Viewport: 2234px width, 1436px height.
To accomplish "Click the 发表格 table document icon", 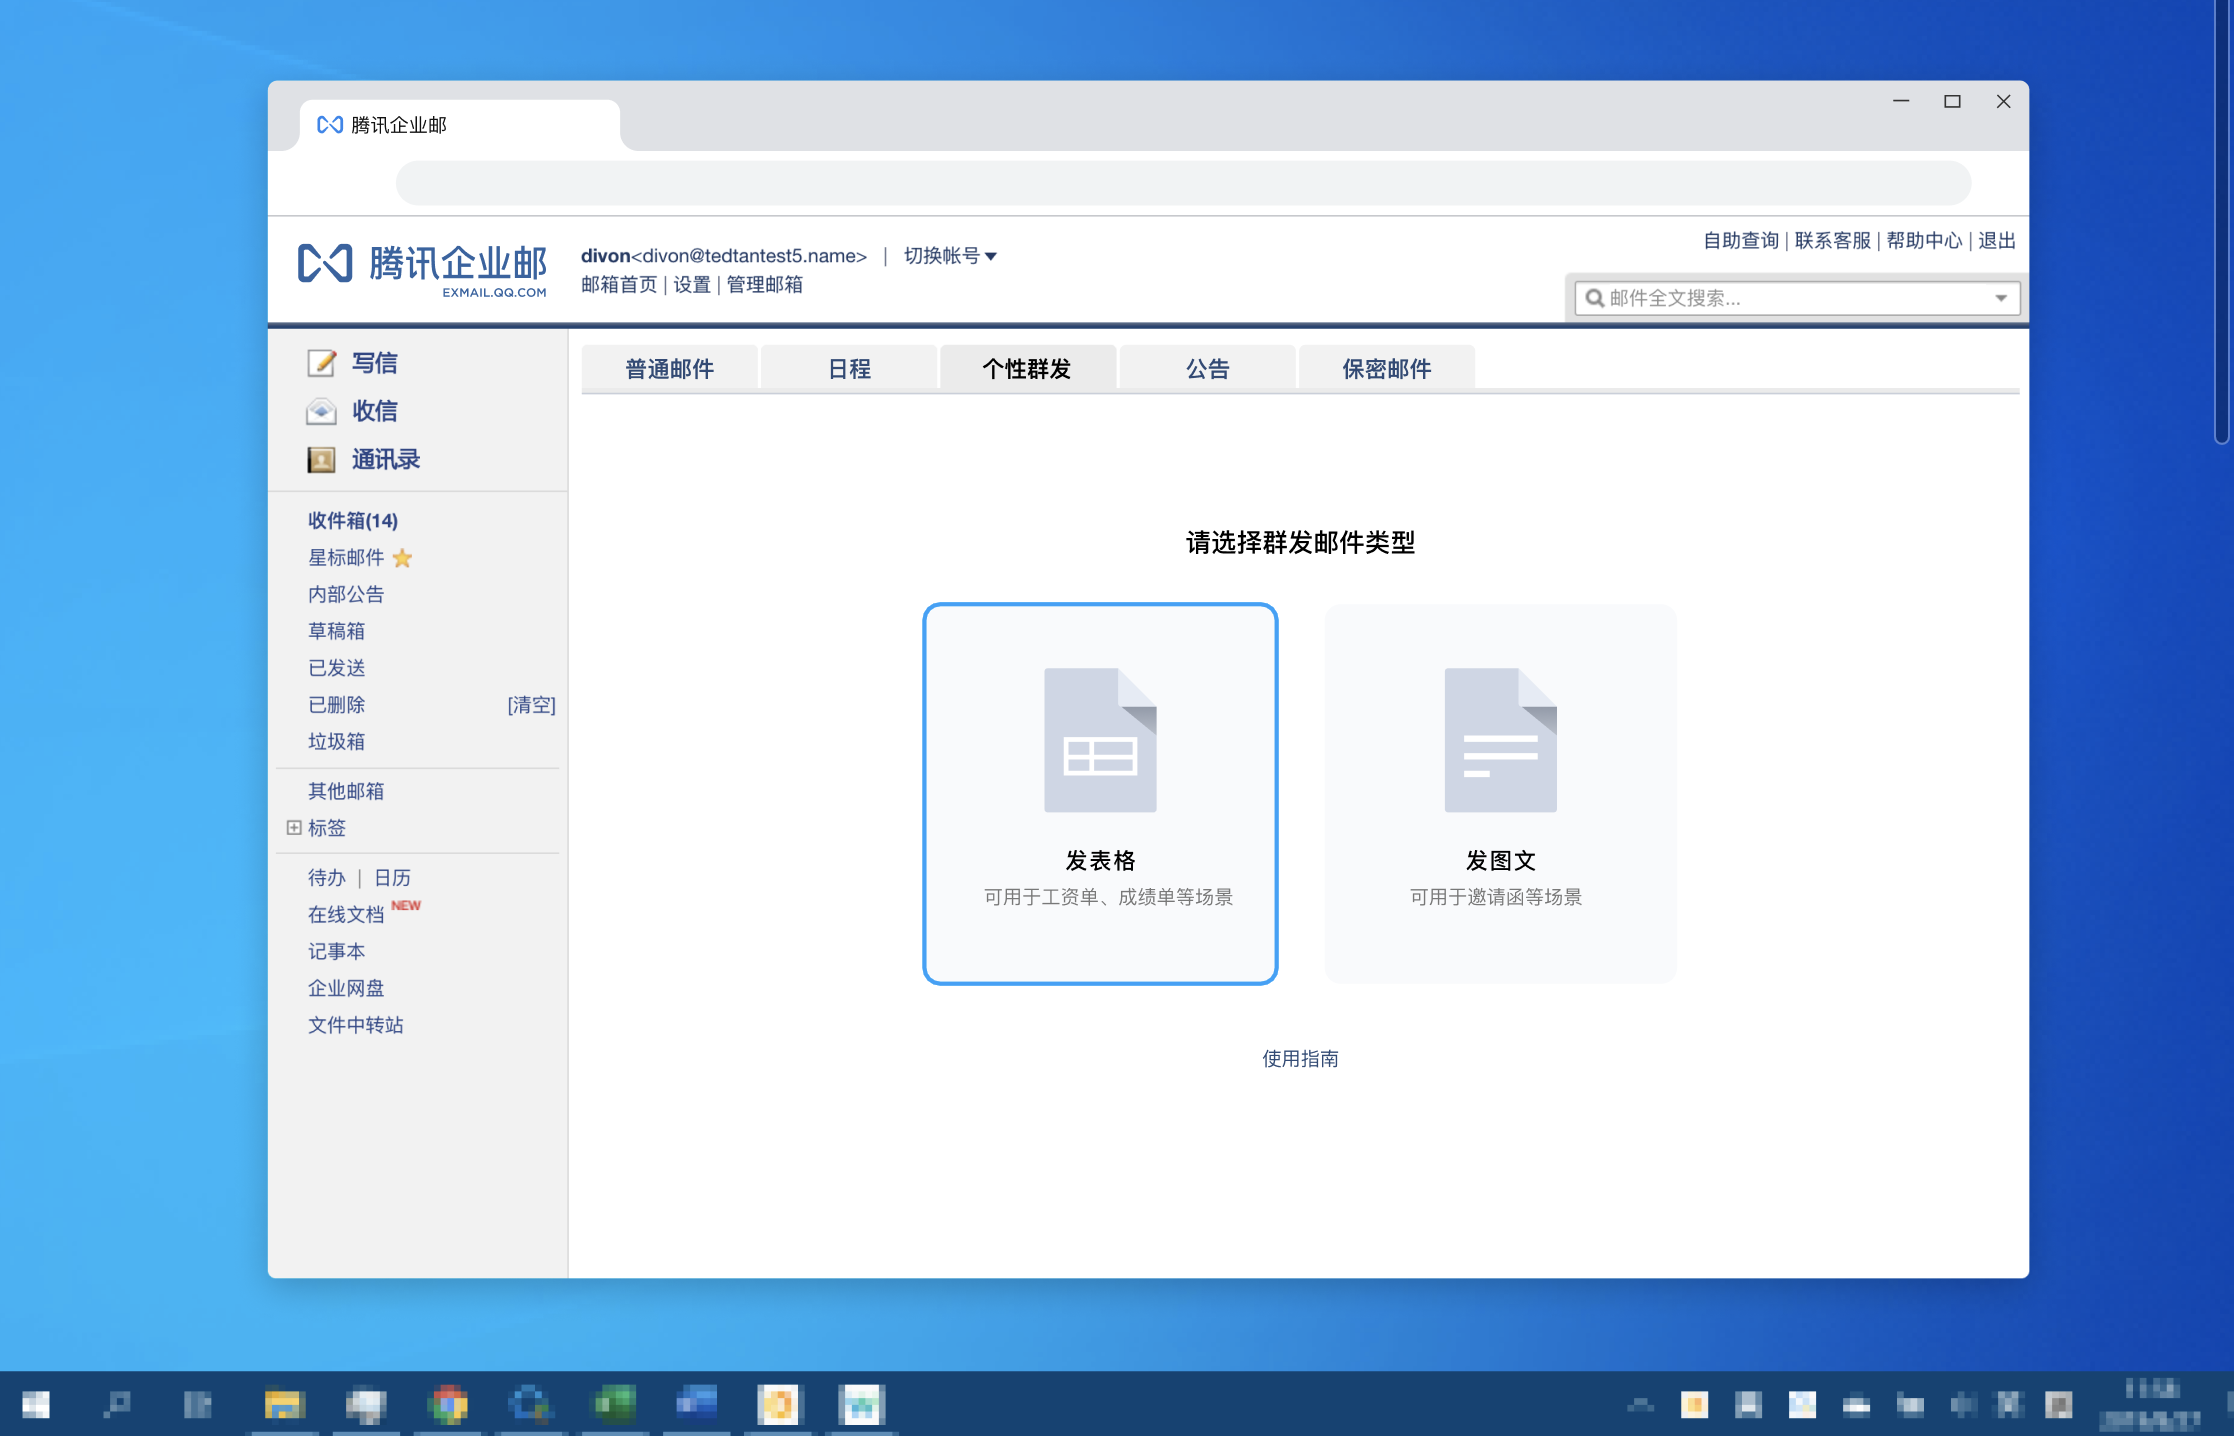I will coord(1100,740).
